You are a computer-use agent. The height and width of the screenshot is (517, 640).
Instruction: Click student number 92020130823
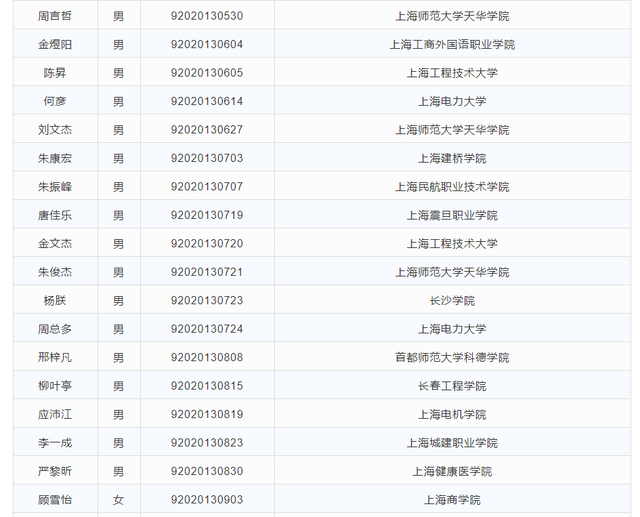[x=207, y=443]
